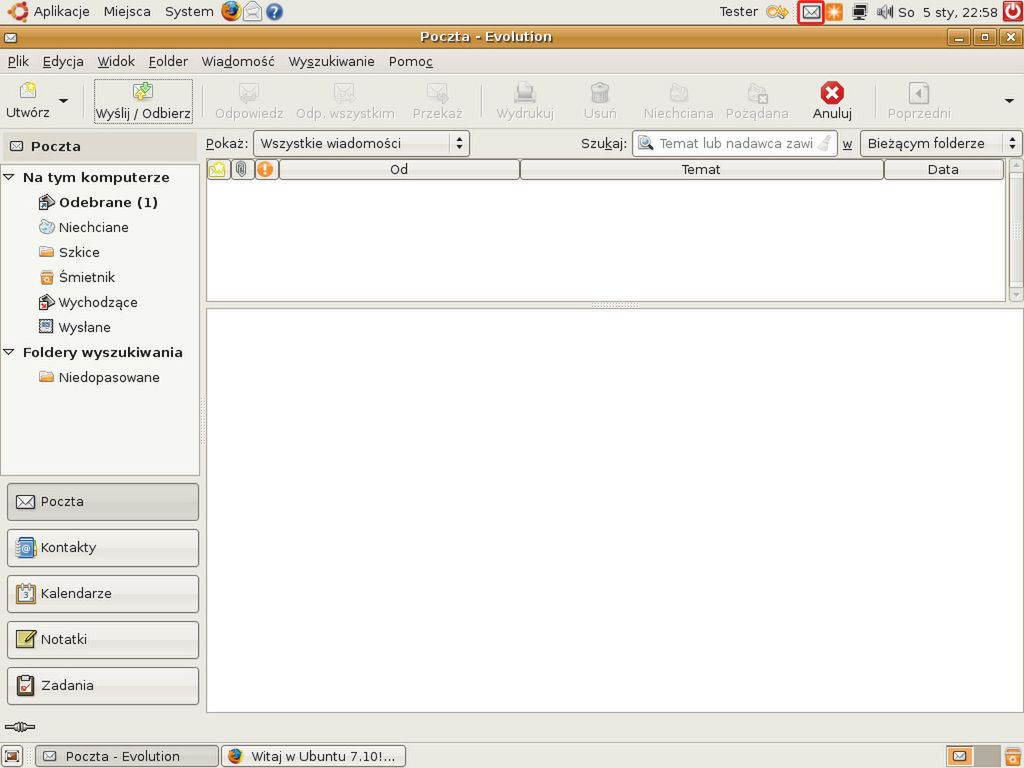Launch Evolution mail from top panel
This screenshot has width=1024, height=768.
[x=253, y=12]
